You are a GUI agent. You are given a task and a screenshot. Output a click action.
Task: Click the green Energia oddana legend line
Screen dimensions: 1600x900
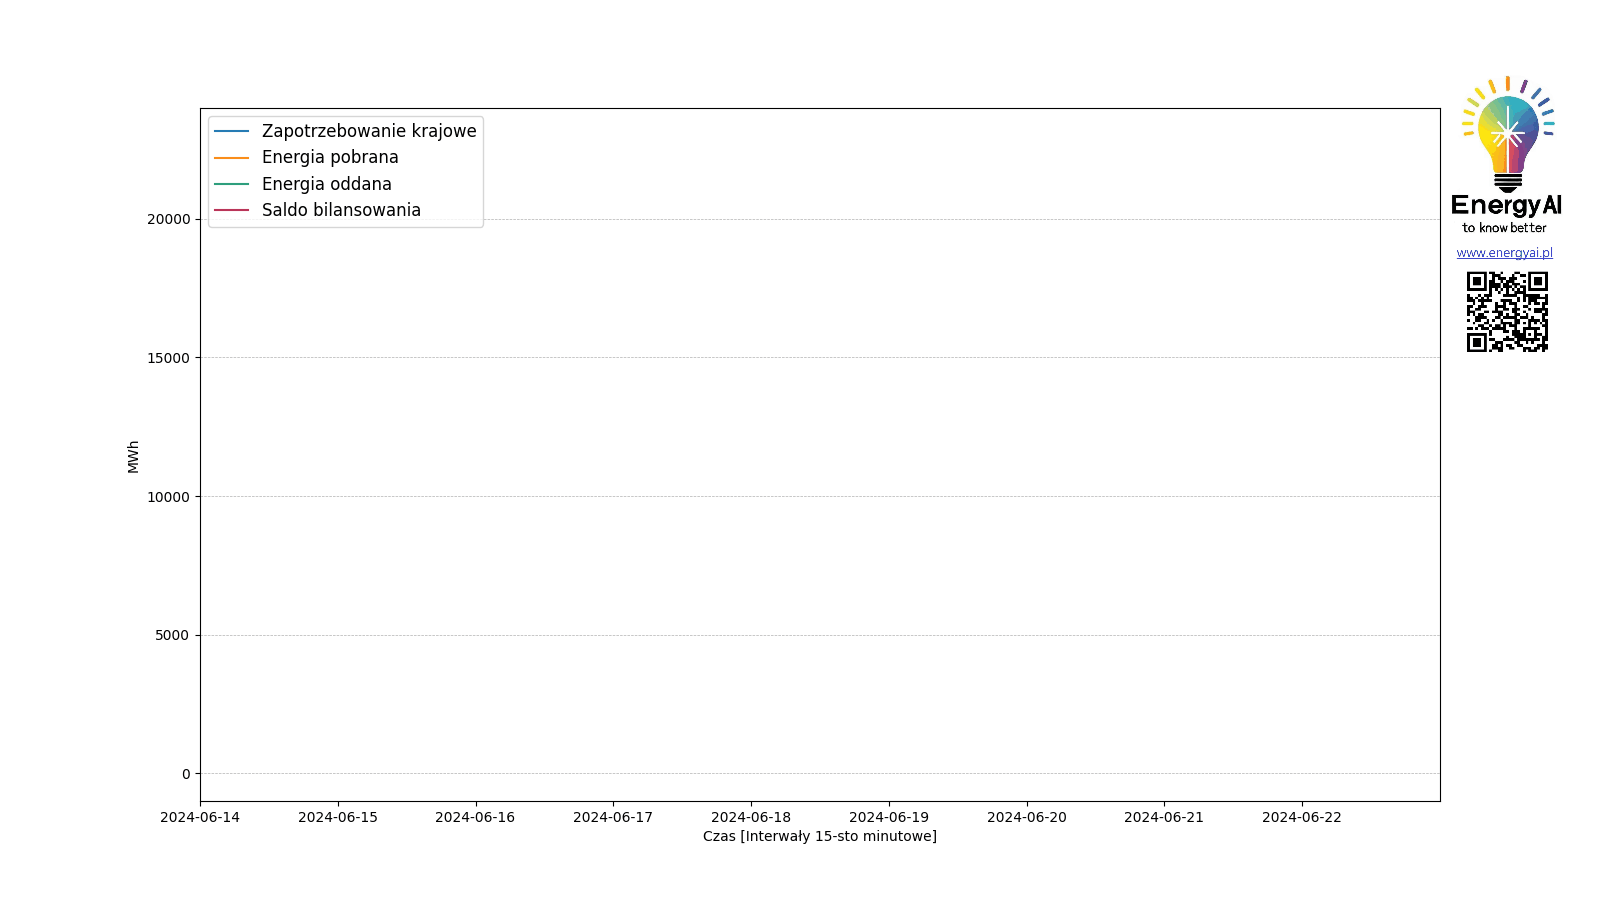pyautogui.click(x=231, y=184)
